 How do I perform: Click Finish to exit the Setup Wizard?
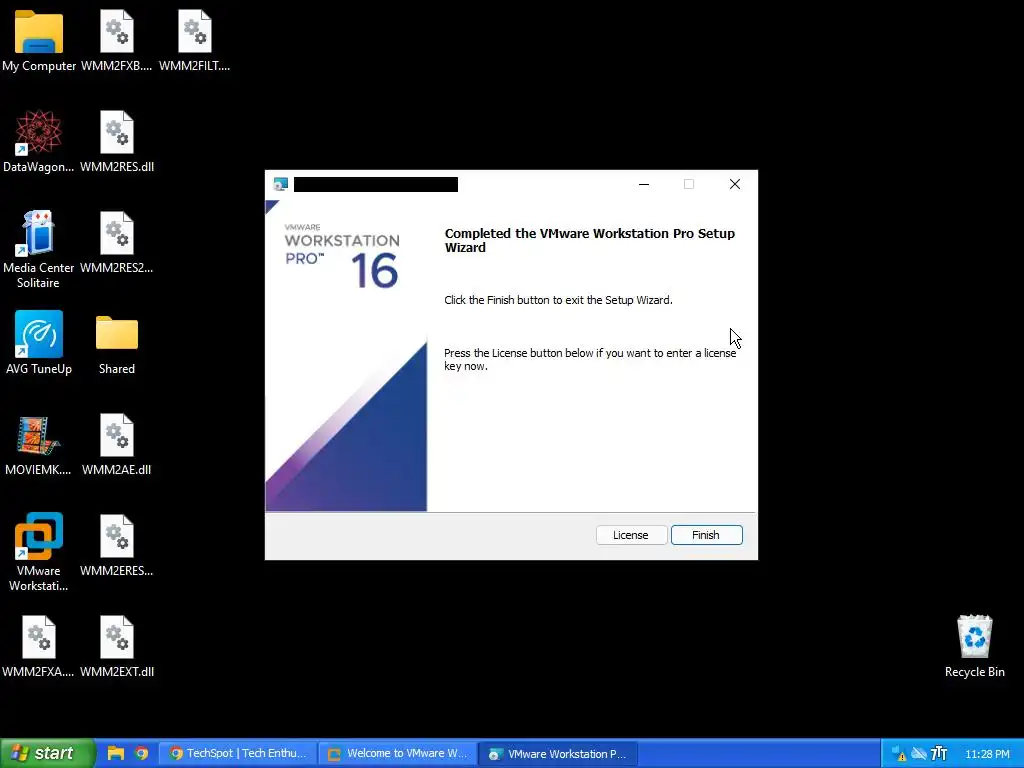point(707,535)
